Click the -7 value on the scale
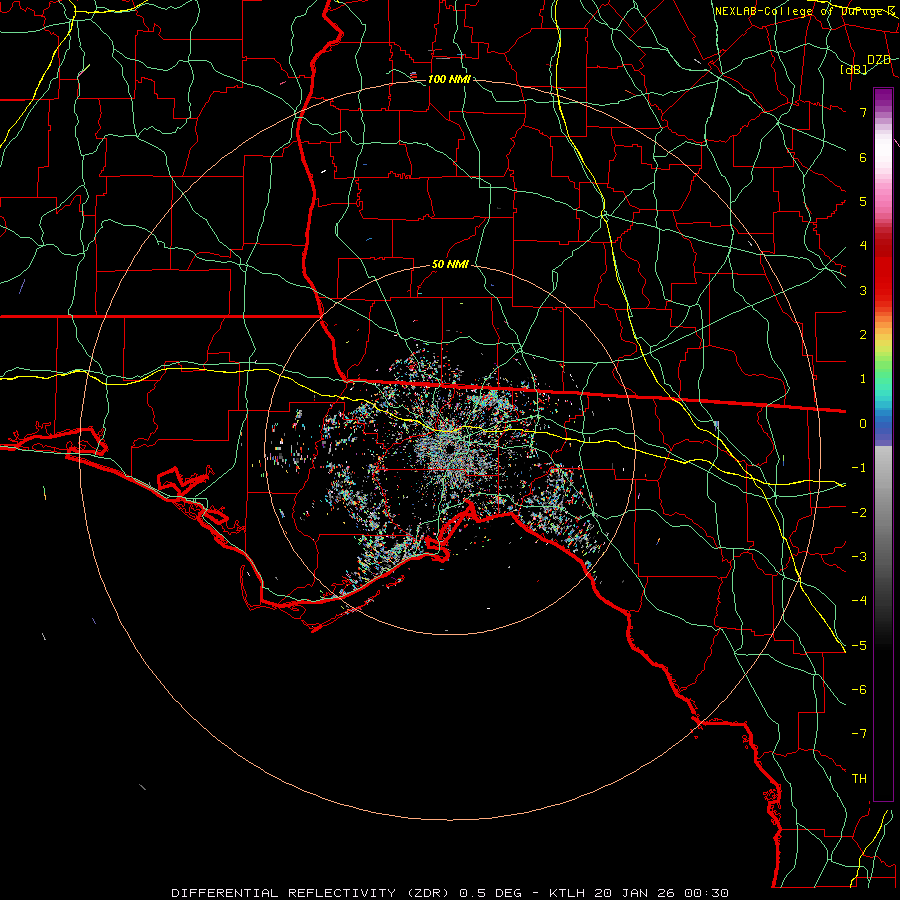Image resolution: width=900 pixels, height=900 pixels. pos(859,734)
